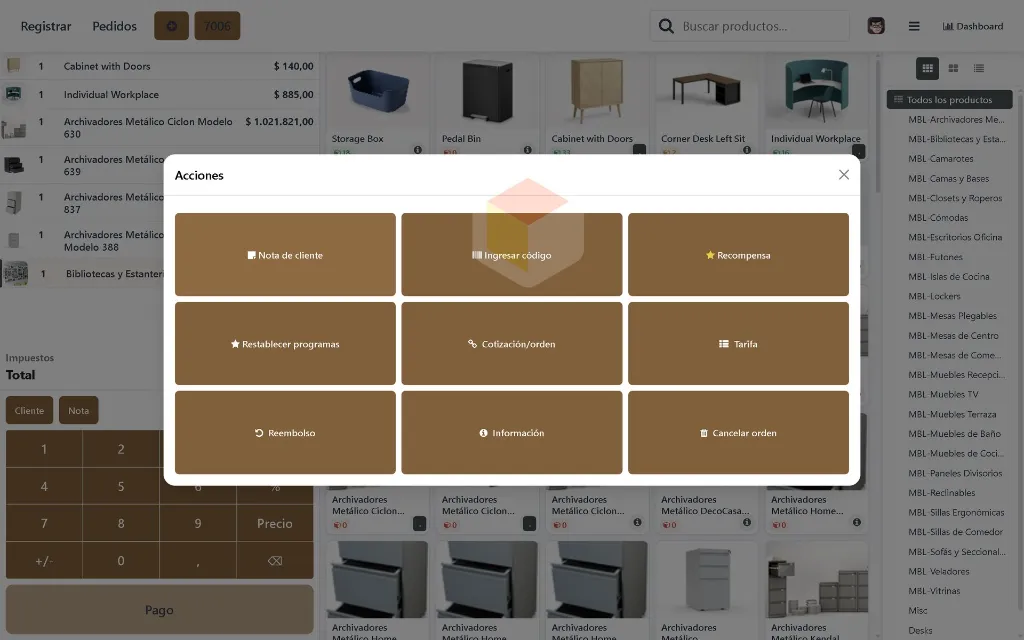Image resolution: width=1024 pixels, height=640 pixels.
Task: Click Restablecer programas button
Action: point(285,344)
